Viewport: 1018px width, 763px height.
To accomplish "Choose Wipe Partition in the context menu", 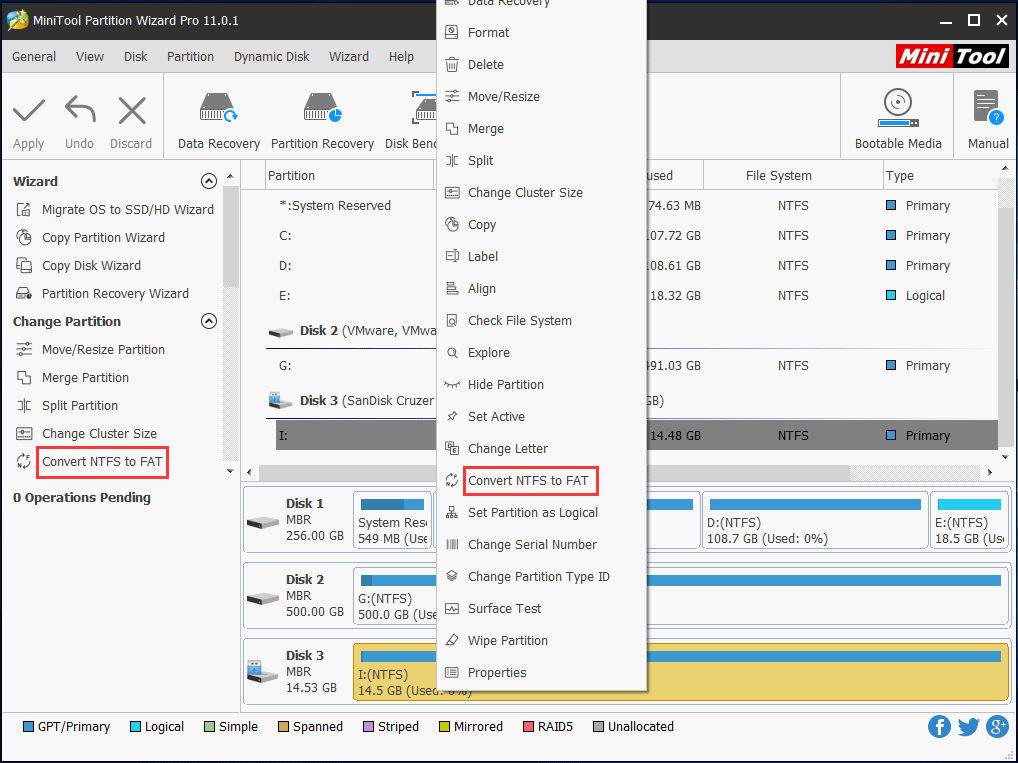I will pyautogui.click(x=541, y=640).
